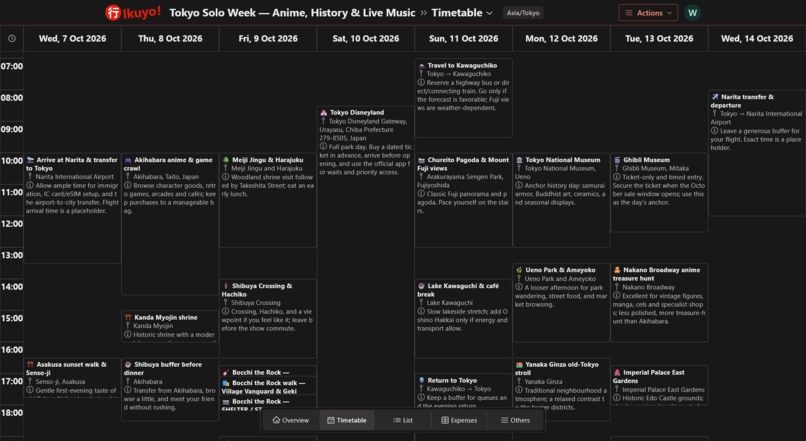Viewport: 806px width, 441px height.
Task: Open the Ghibli Museum event card
Action: click(x=659, y=193)
